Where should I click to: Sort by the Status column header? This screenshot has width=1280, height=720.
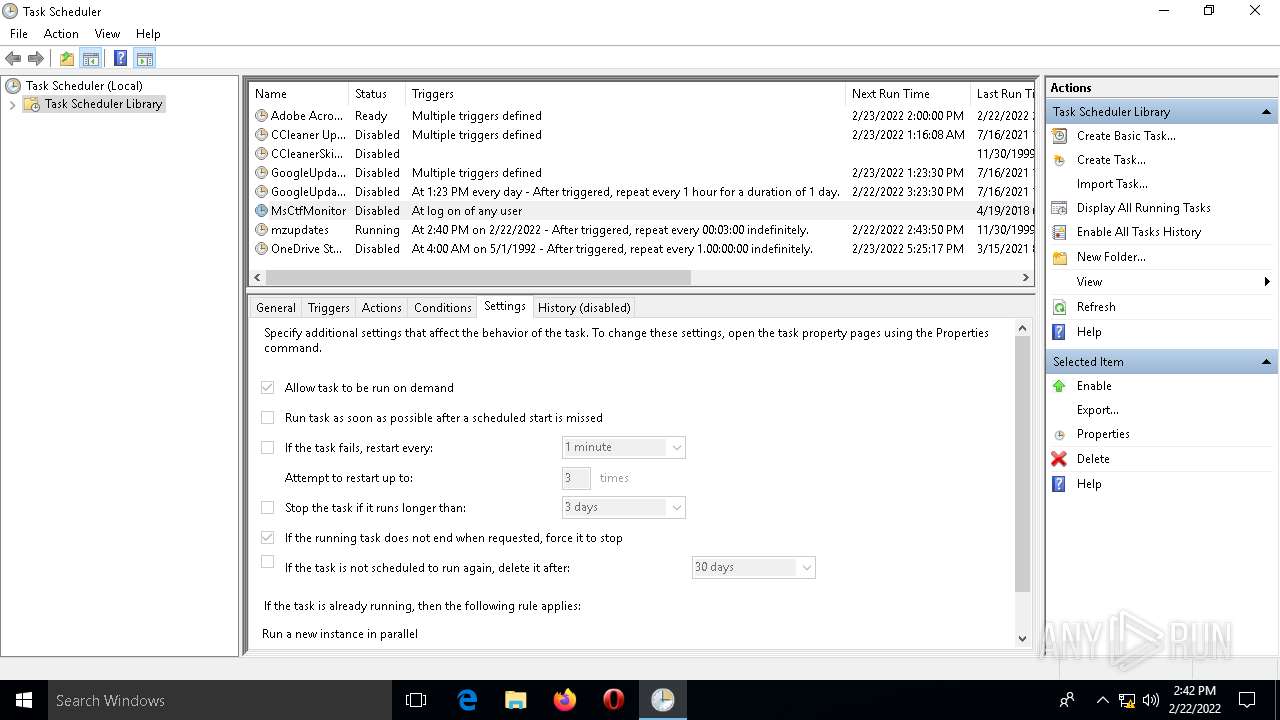[377, 94]
